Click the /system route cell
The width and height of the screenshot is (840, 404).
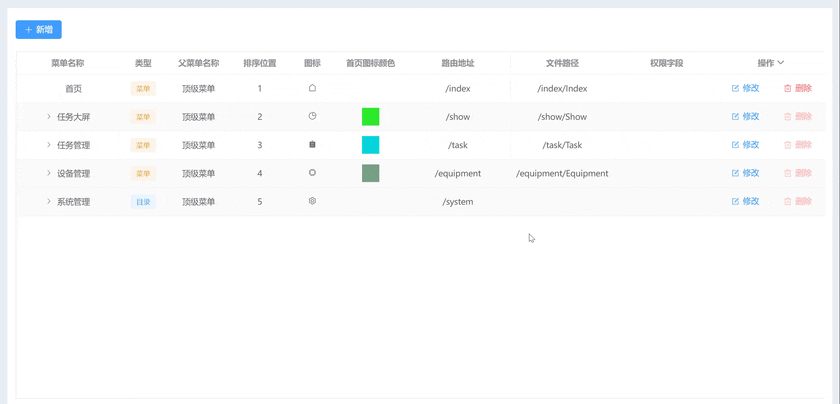click(x=458, y=202)
